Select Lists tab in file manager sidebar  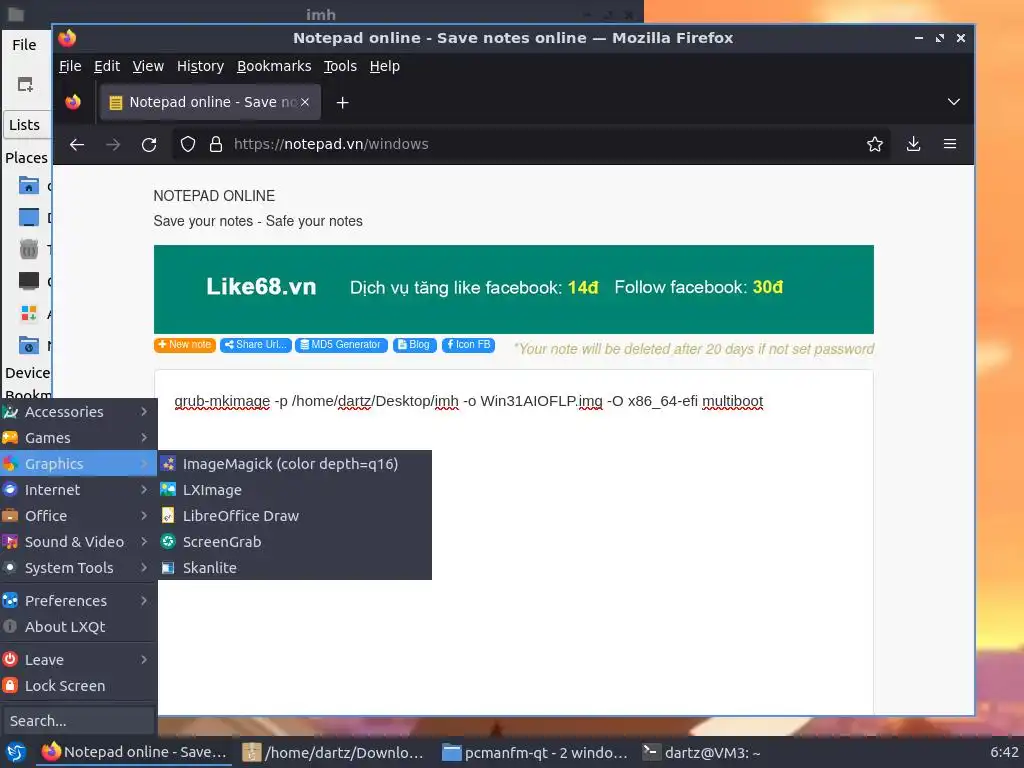26,125
